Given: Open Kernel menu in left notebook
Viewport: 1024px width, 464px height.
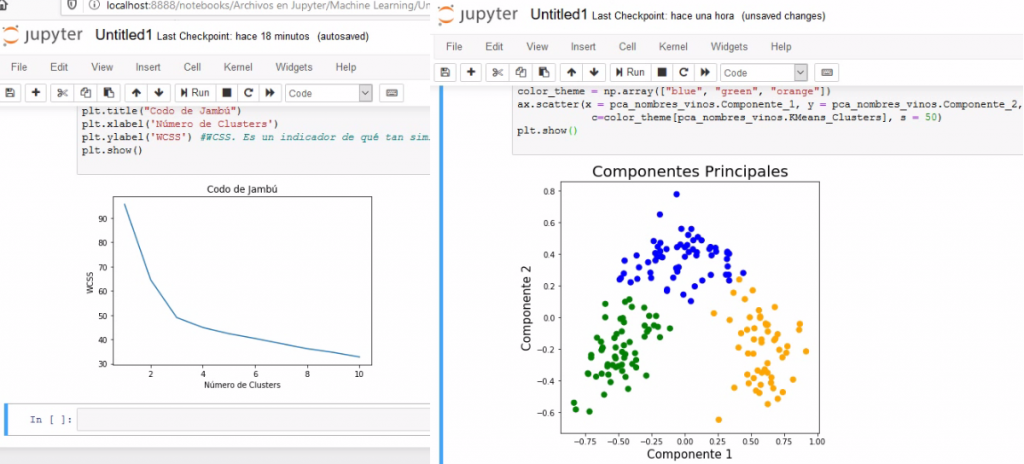Looking at the screenshot, I should click(238, 67).
